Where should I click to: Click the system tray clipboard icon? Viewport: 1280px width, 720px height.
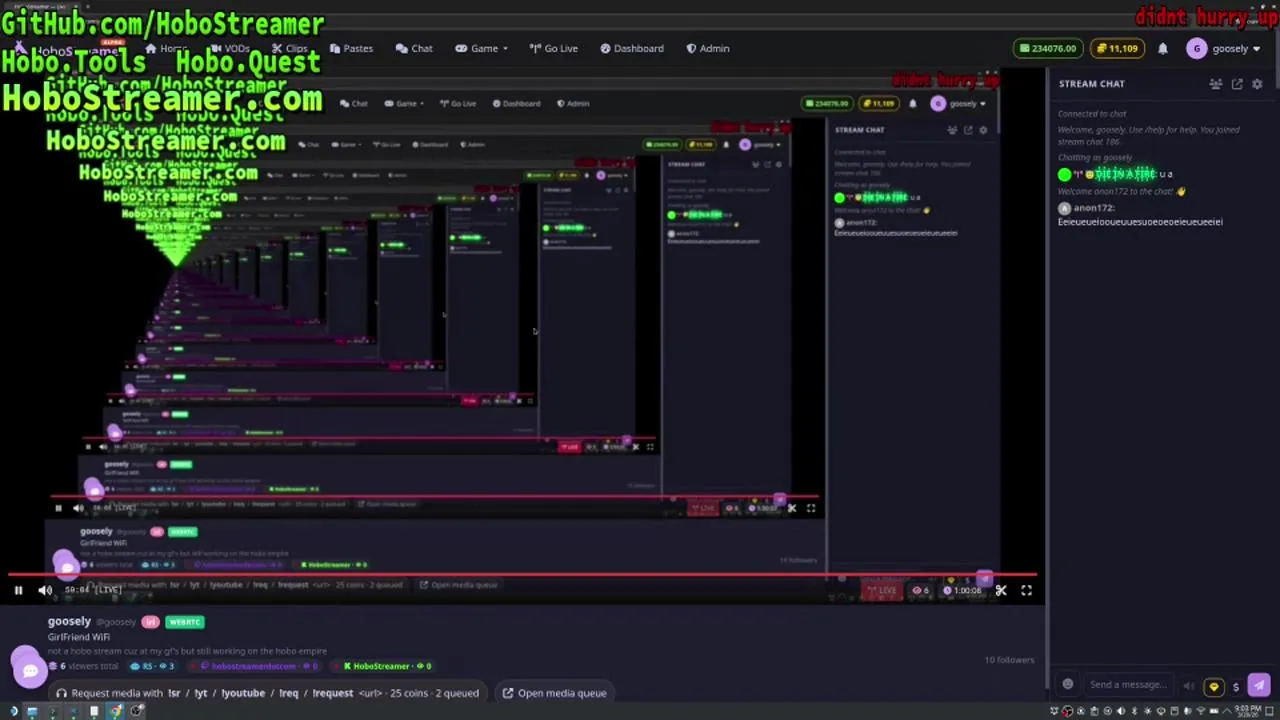click(1094, 711)
